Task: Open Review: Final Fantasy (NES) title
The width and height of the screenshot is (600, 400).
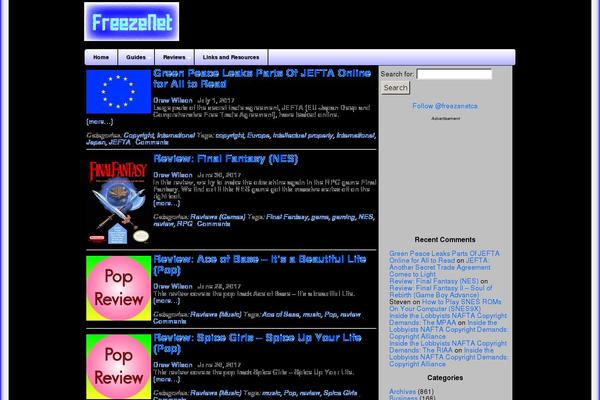Action: click(x=225, y=159)
